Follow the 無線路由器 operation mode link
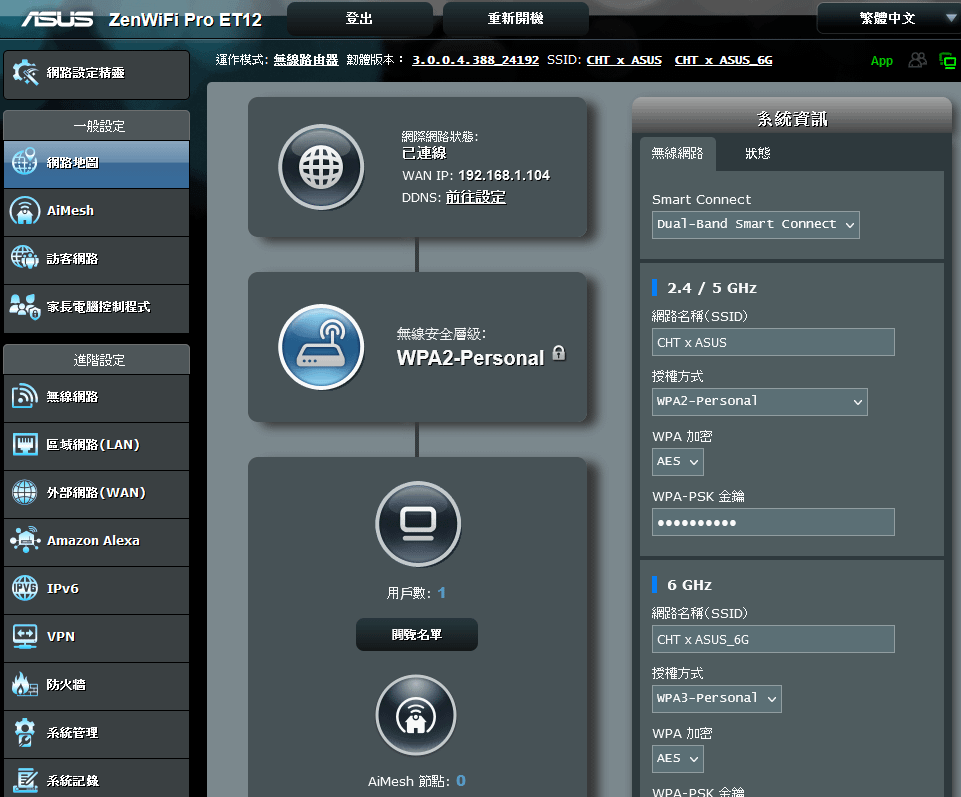The width and height of the screenshot is (961, 797). [306, 60]
